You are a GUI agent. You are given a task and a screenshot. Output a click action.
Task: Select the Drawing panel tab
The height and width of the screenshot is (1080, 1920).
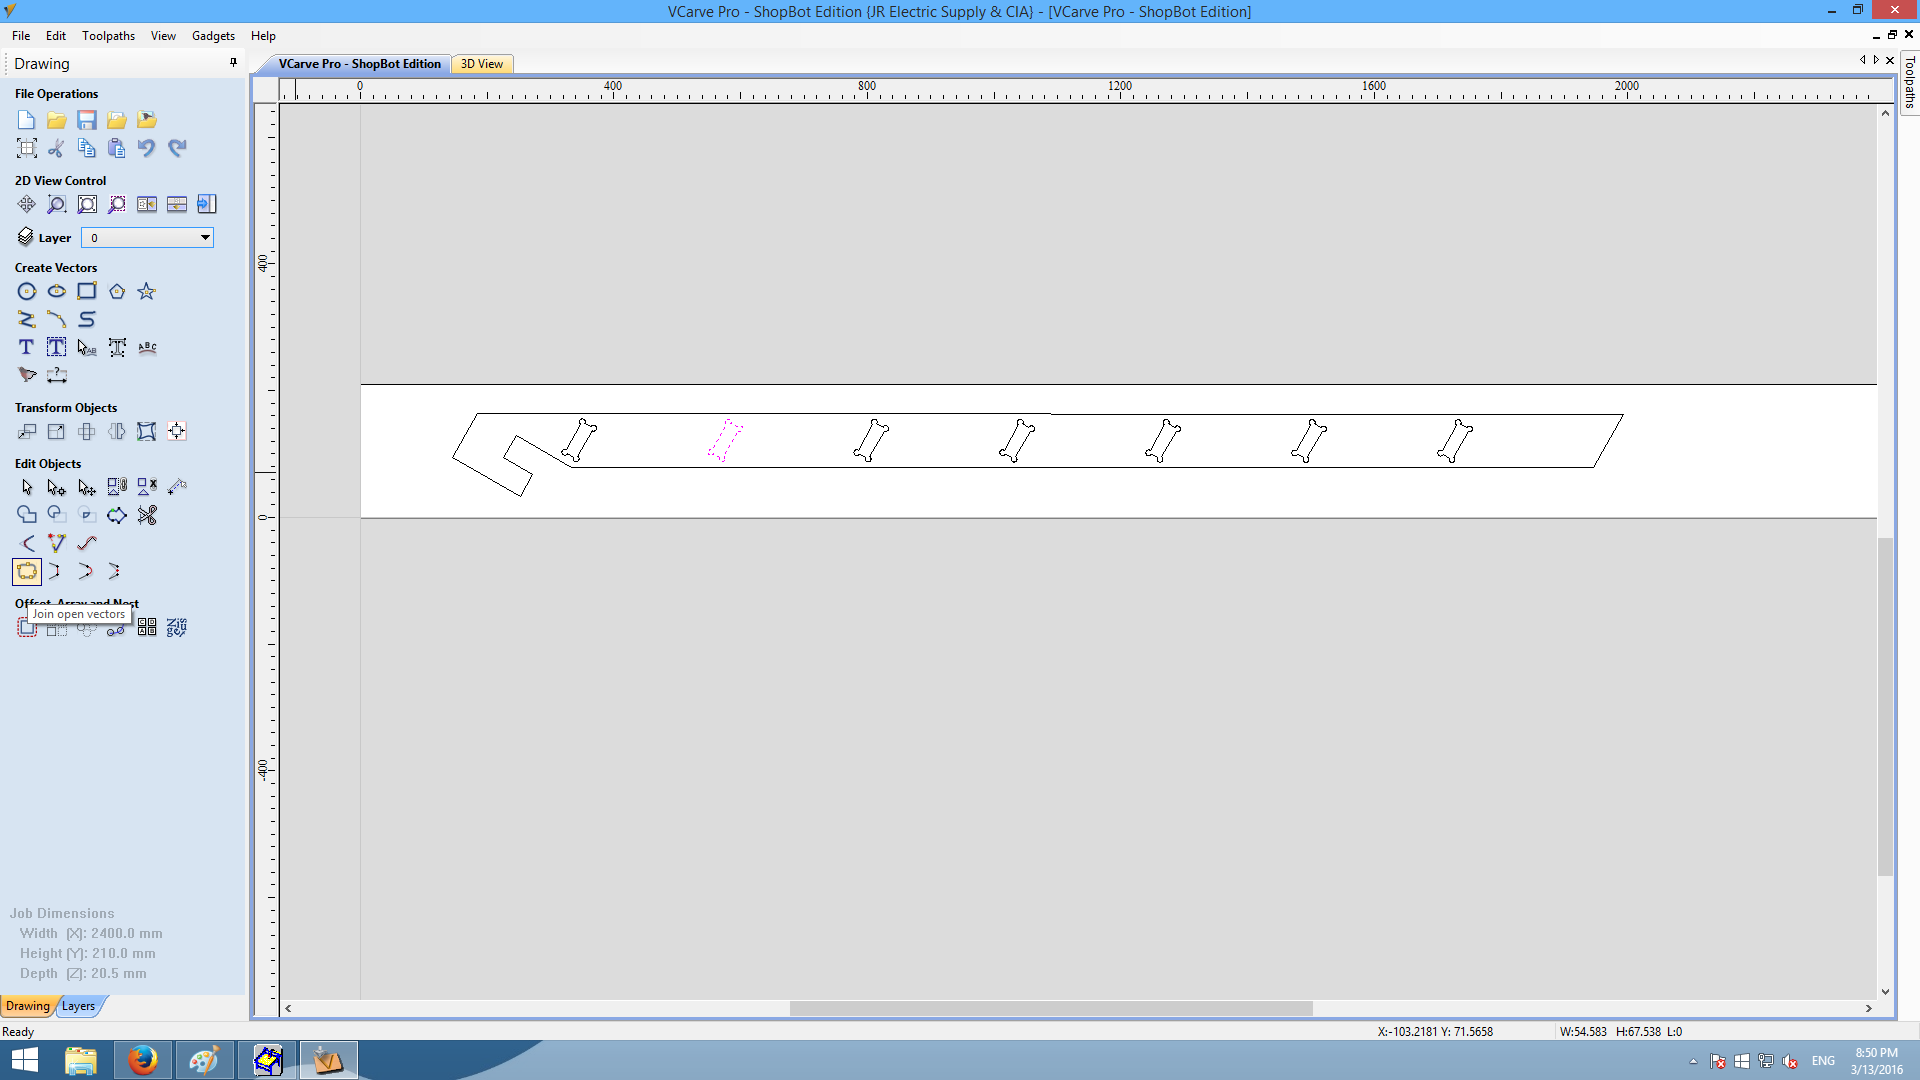click(28, 1006)
